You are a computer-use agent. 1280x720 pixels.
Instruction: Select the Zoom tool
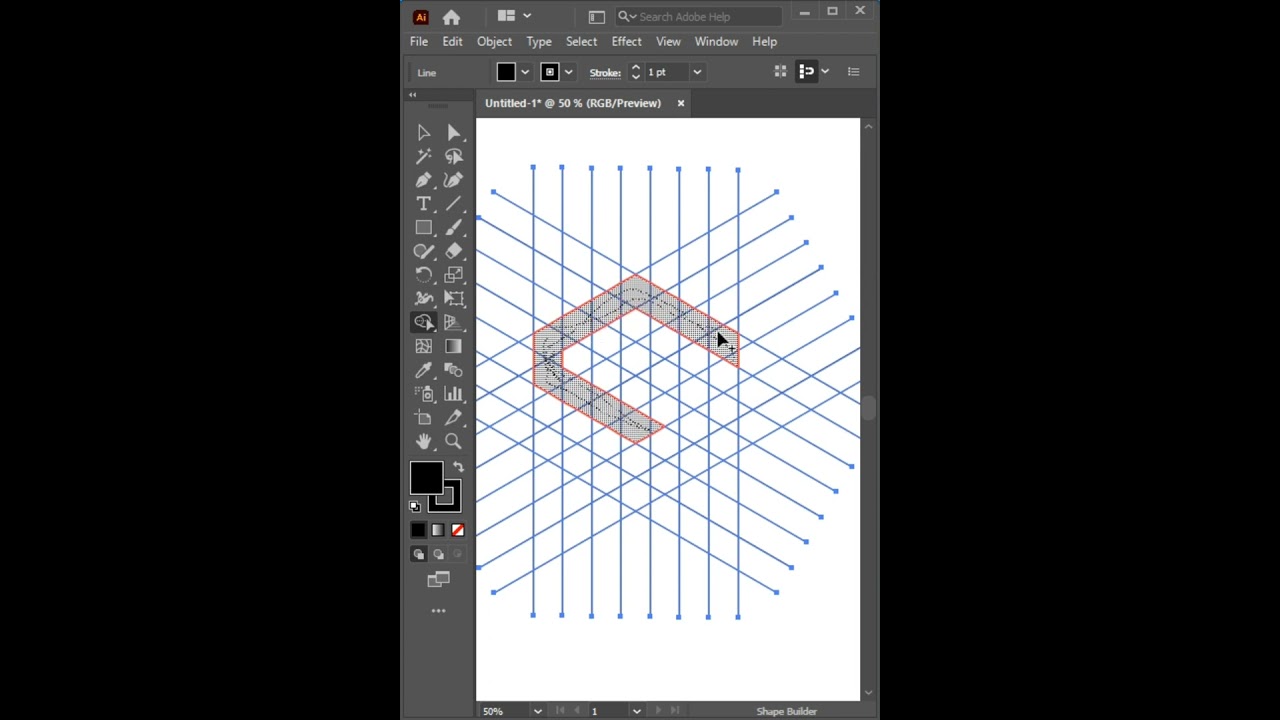pyautogui.click(x=454, y=441)
